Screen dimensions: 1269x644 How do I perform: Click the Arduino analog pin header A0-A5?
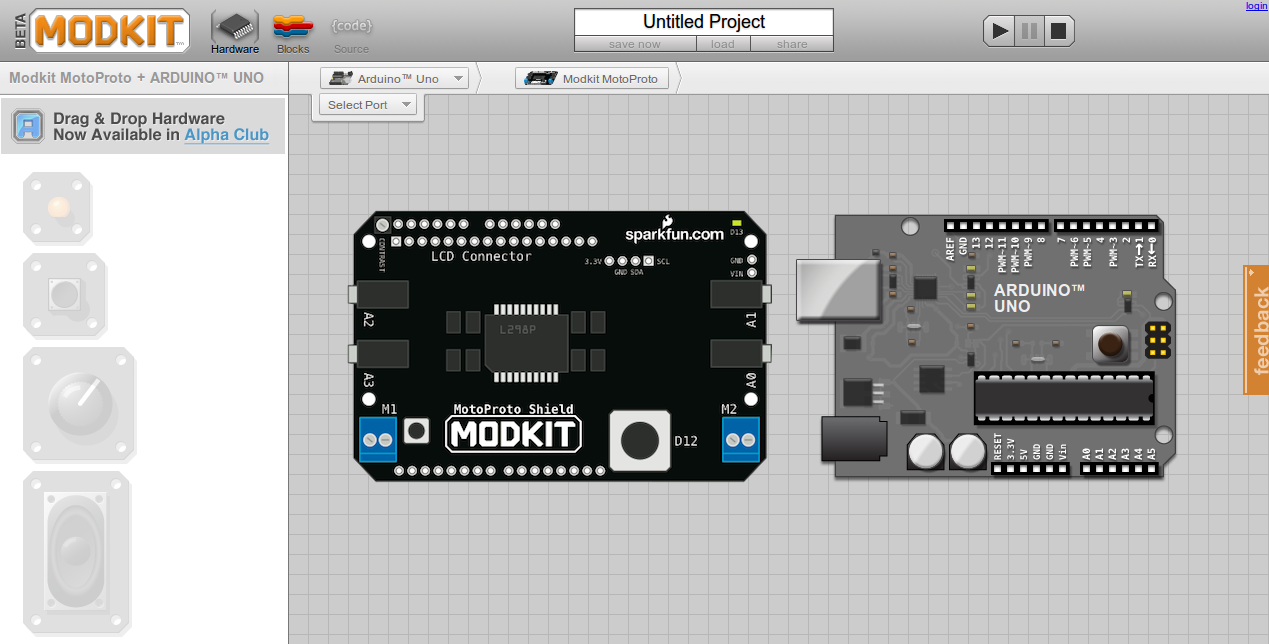coord(1120,468)
